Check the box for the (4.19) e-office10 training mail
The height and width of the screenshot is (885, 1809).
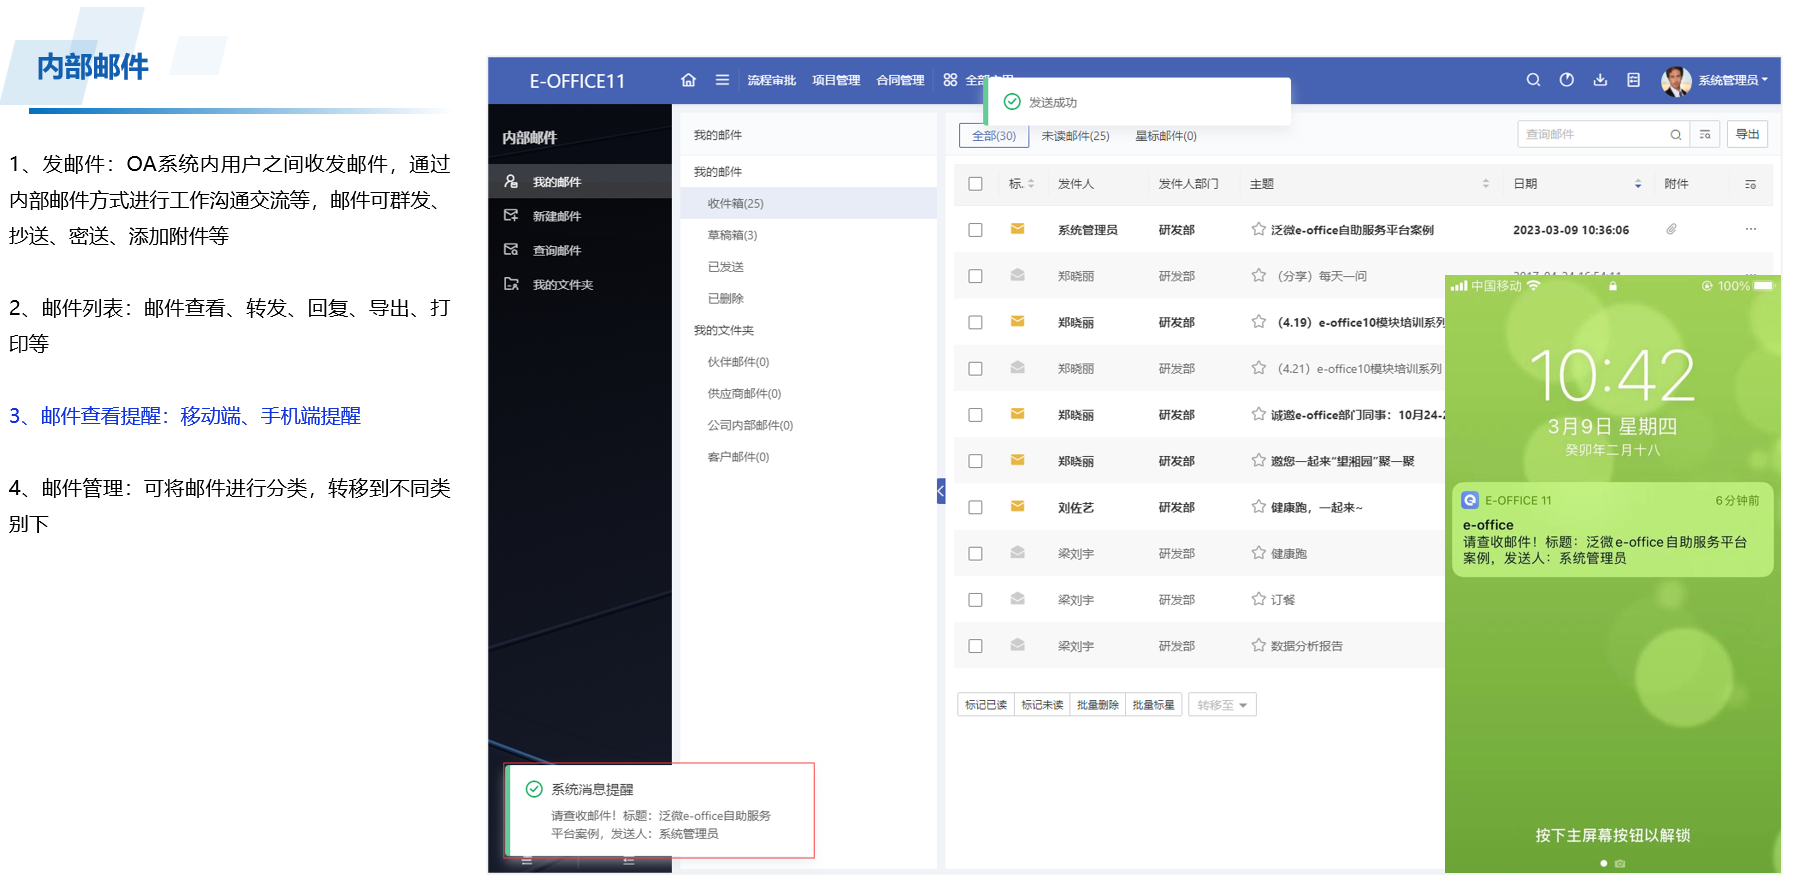pos(975,322)
